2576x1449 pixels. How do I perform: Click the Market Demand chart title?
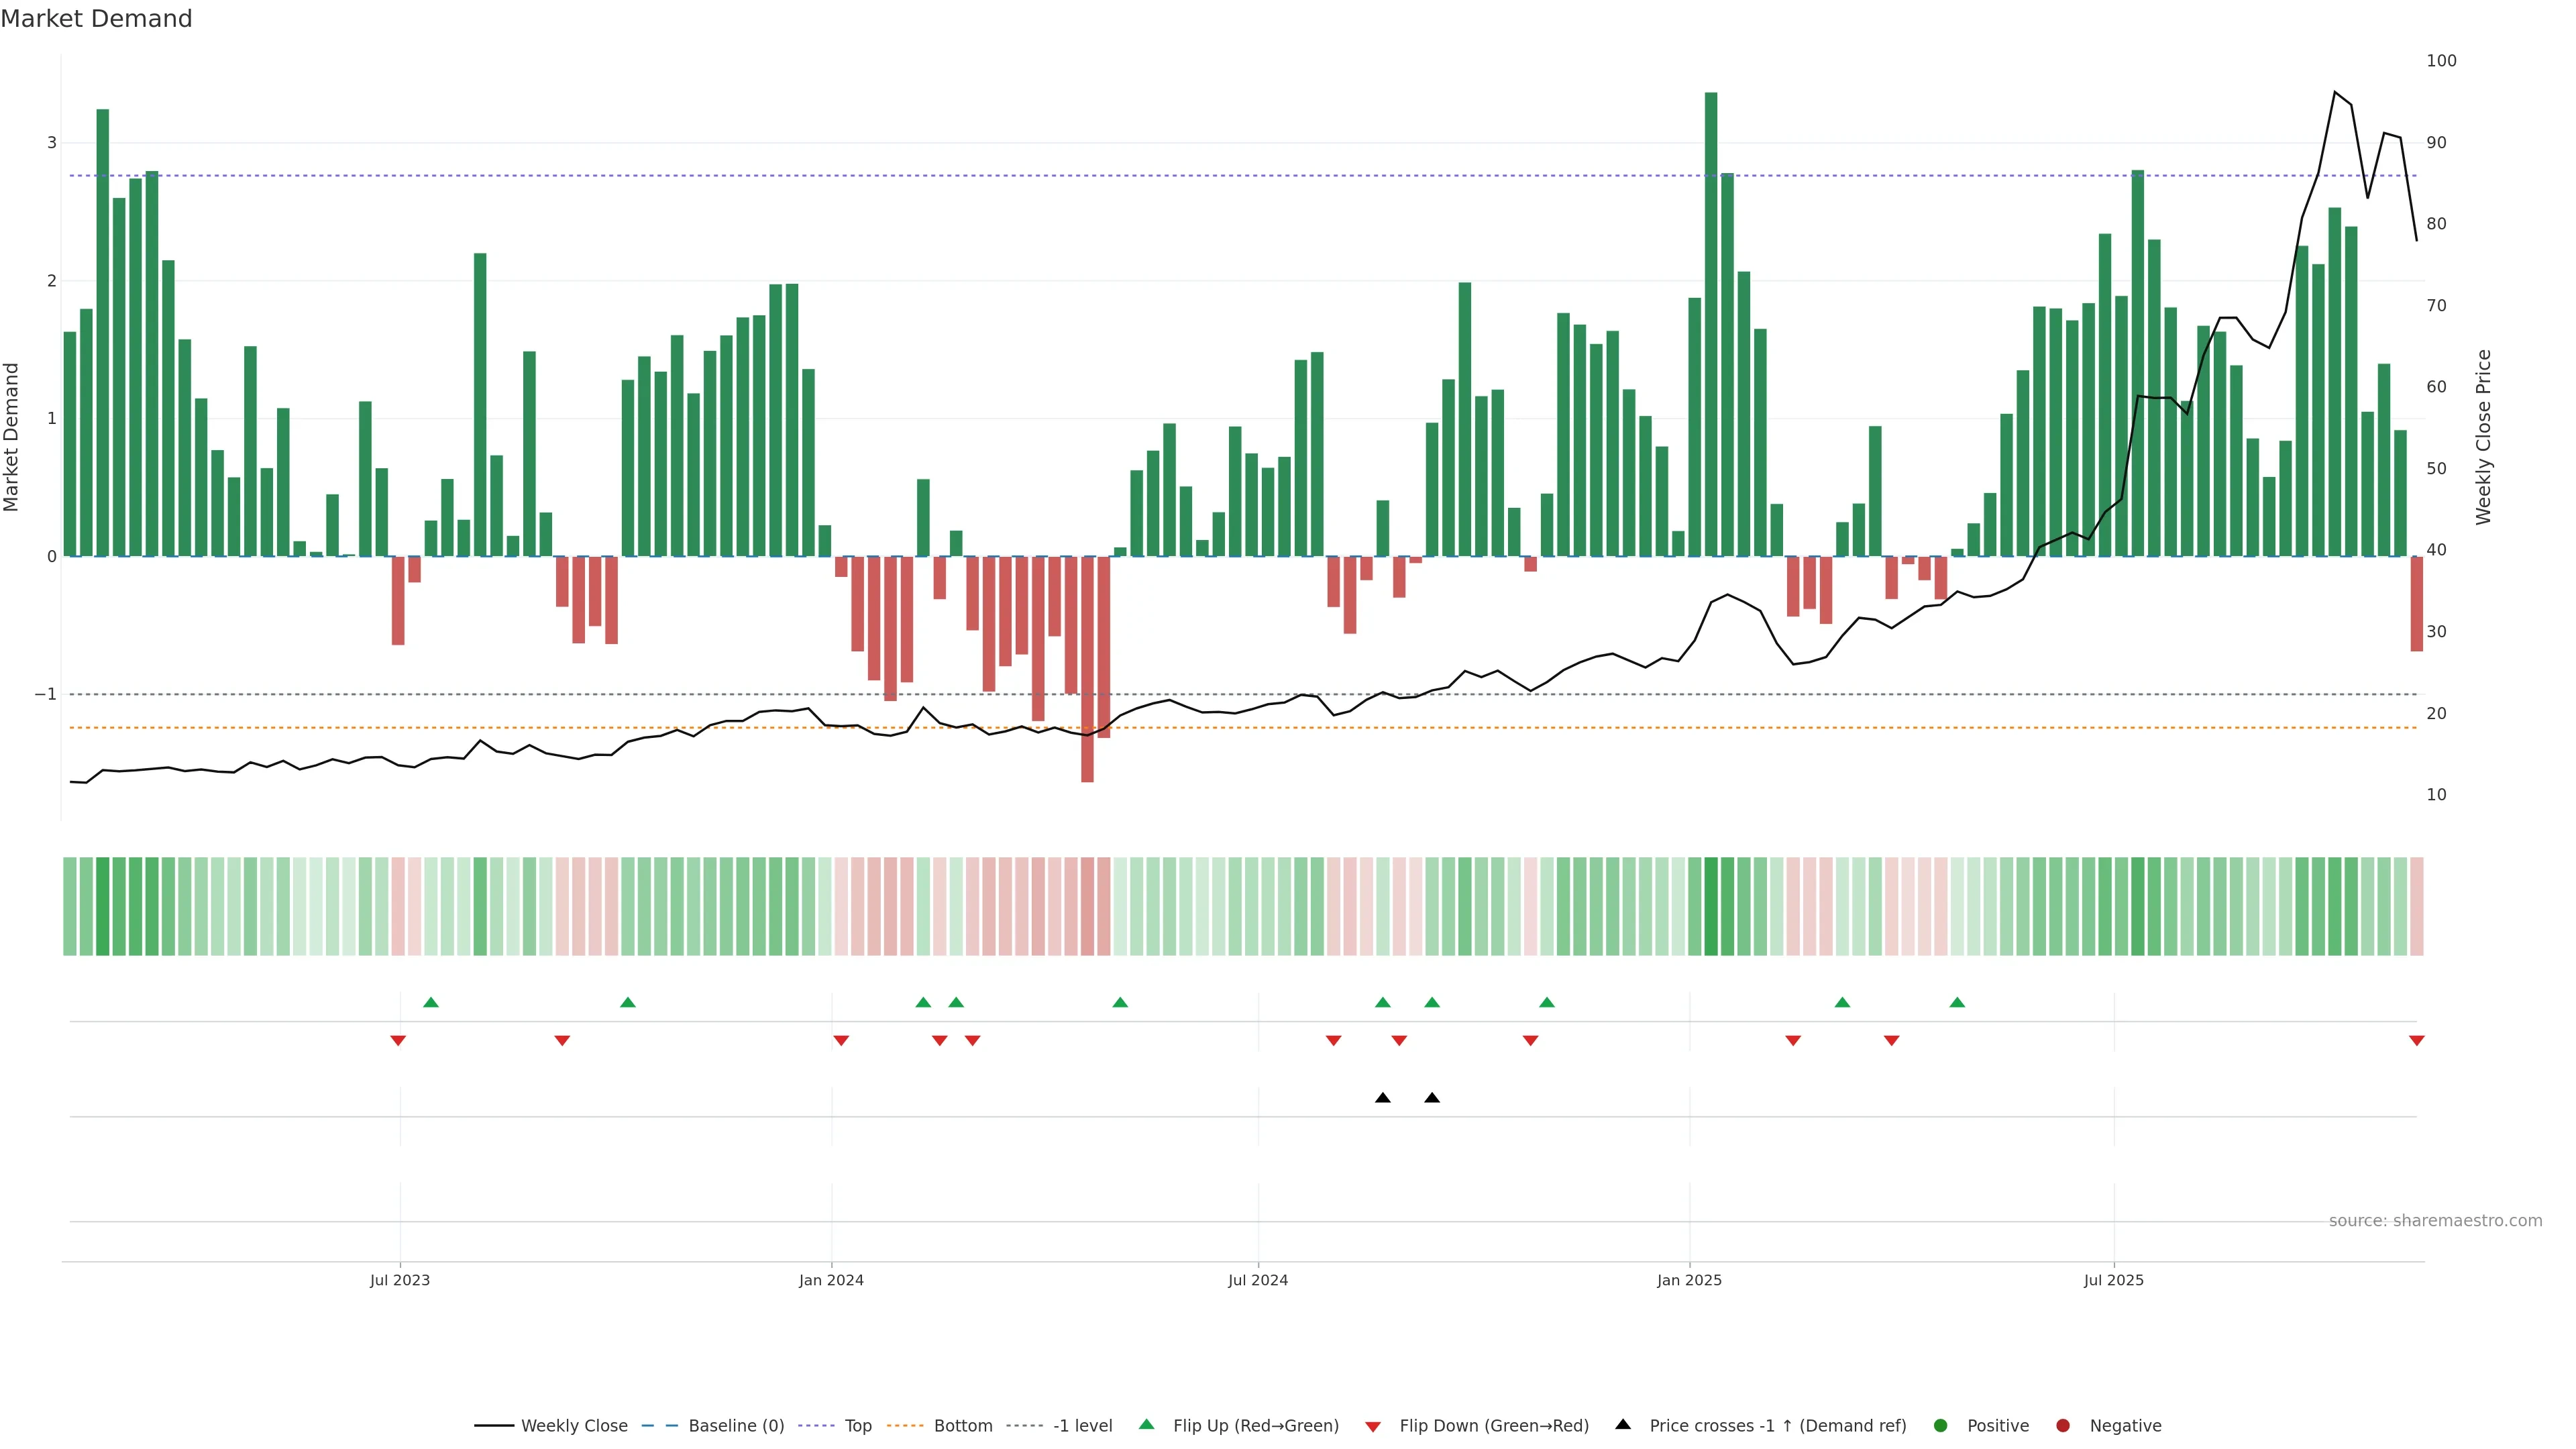[96, 19]
